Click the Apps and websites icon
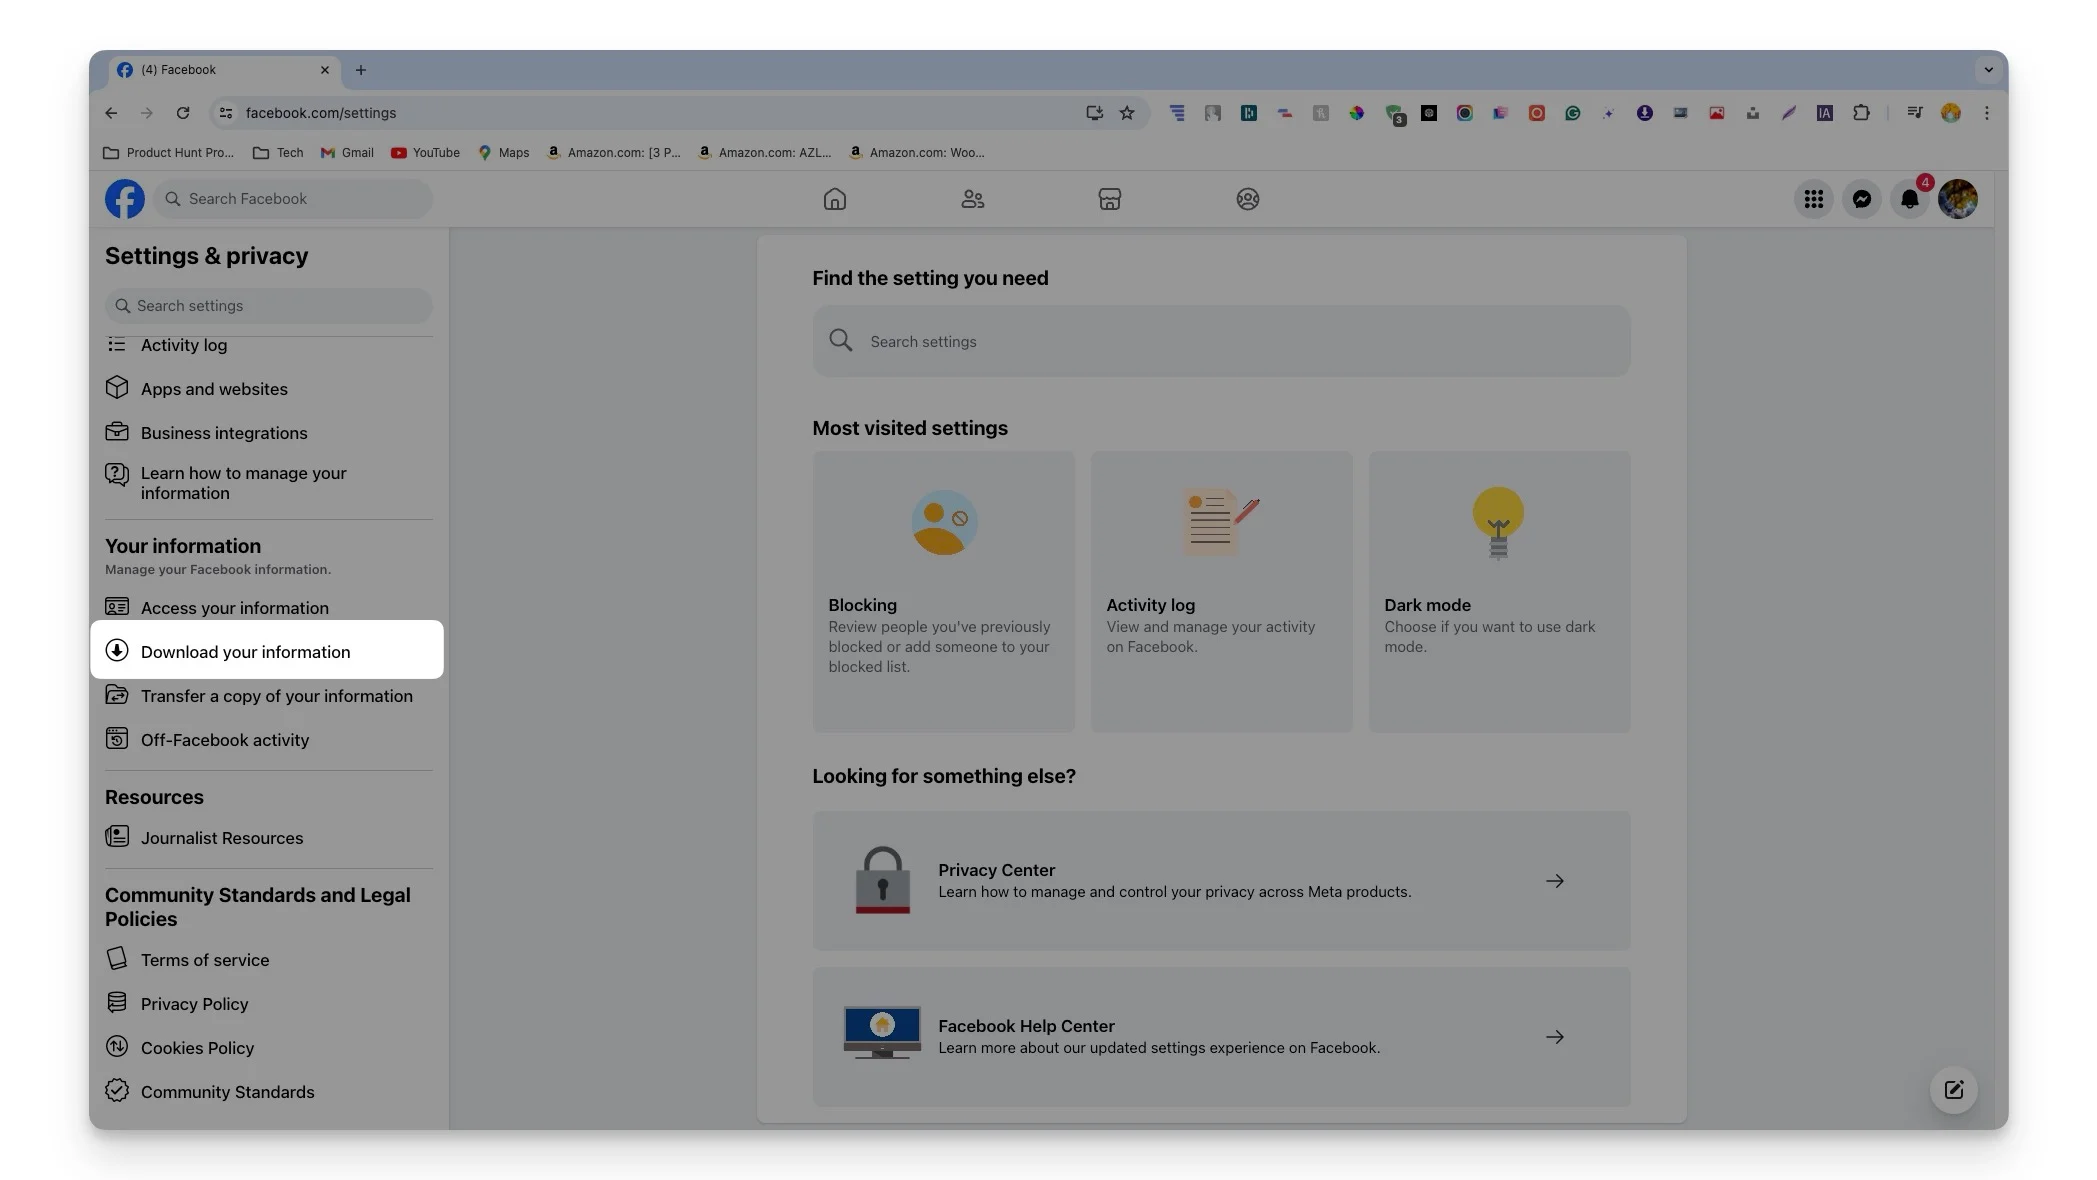Viewport: 2097px width, 1180px height. pos(117,388)
